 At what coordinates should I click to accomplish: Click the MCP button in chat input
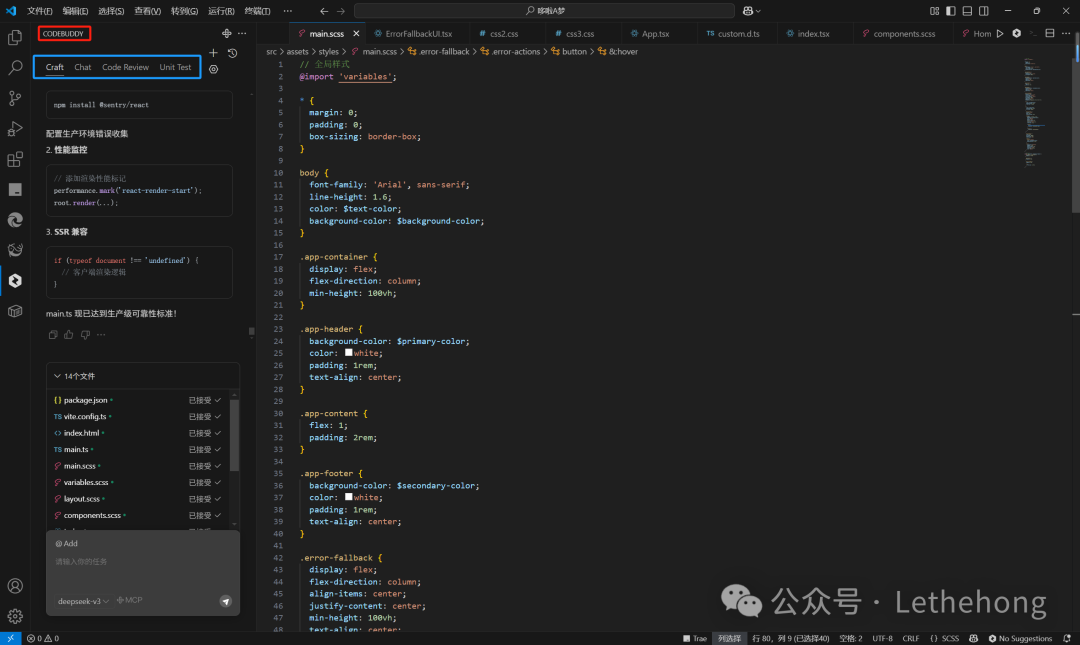tap(130, 601)
